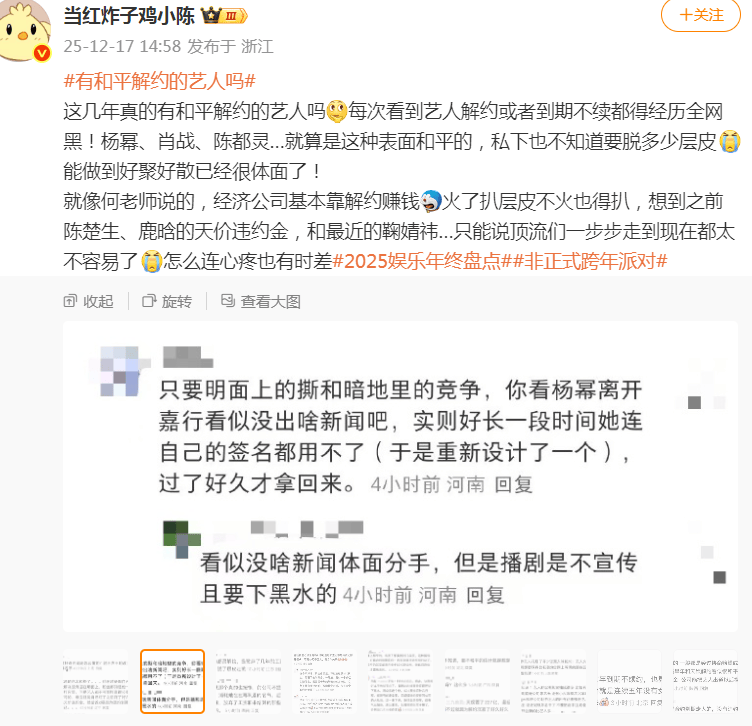752x726 pixels.
Task: Select the eighth image thumbnail
Action: (630, 681)
